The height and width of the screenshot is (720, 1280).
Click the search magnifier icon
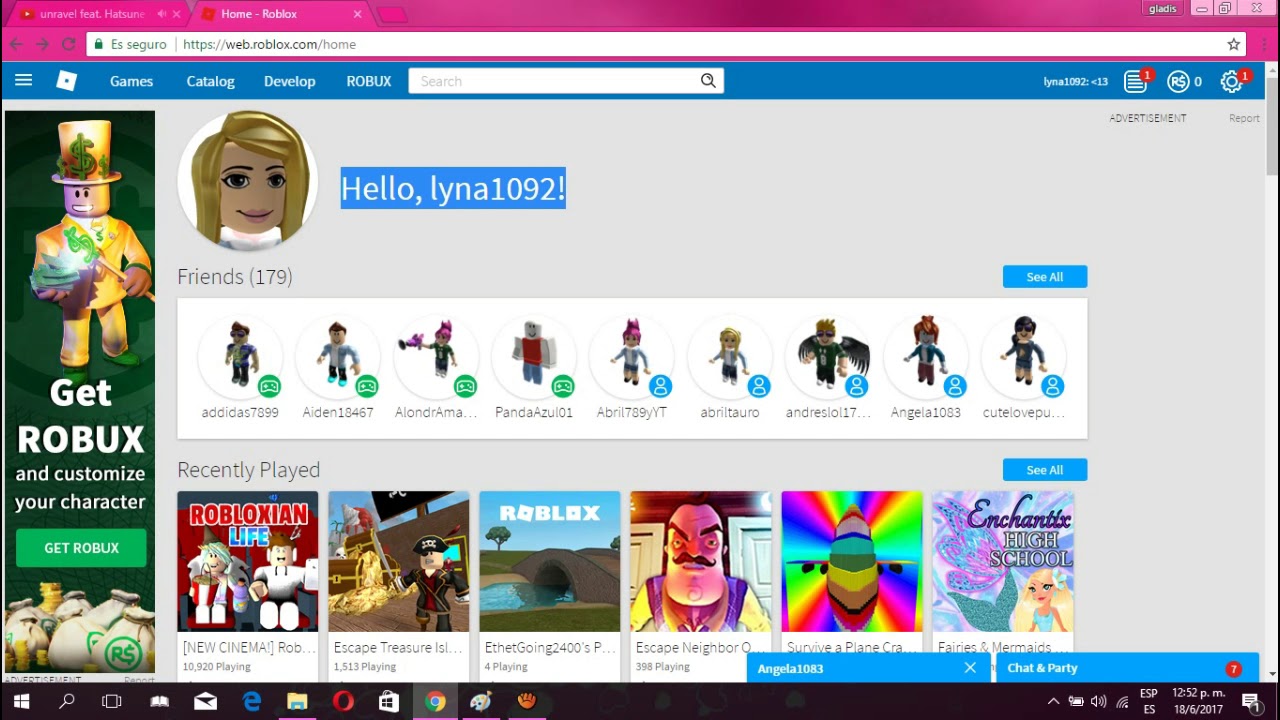[x=708, y=81]
